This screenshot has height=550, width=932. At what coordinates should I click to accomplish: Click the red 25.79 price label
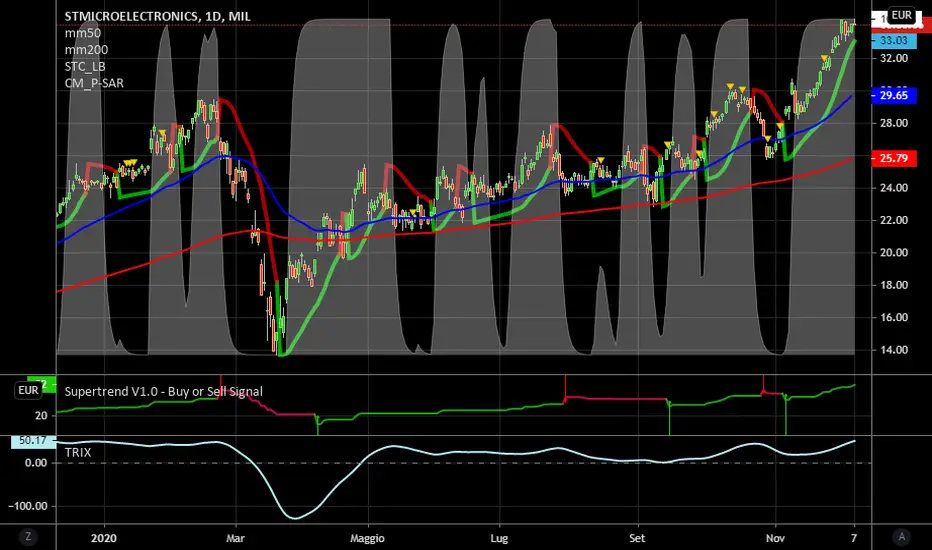point(891,158)
